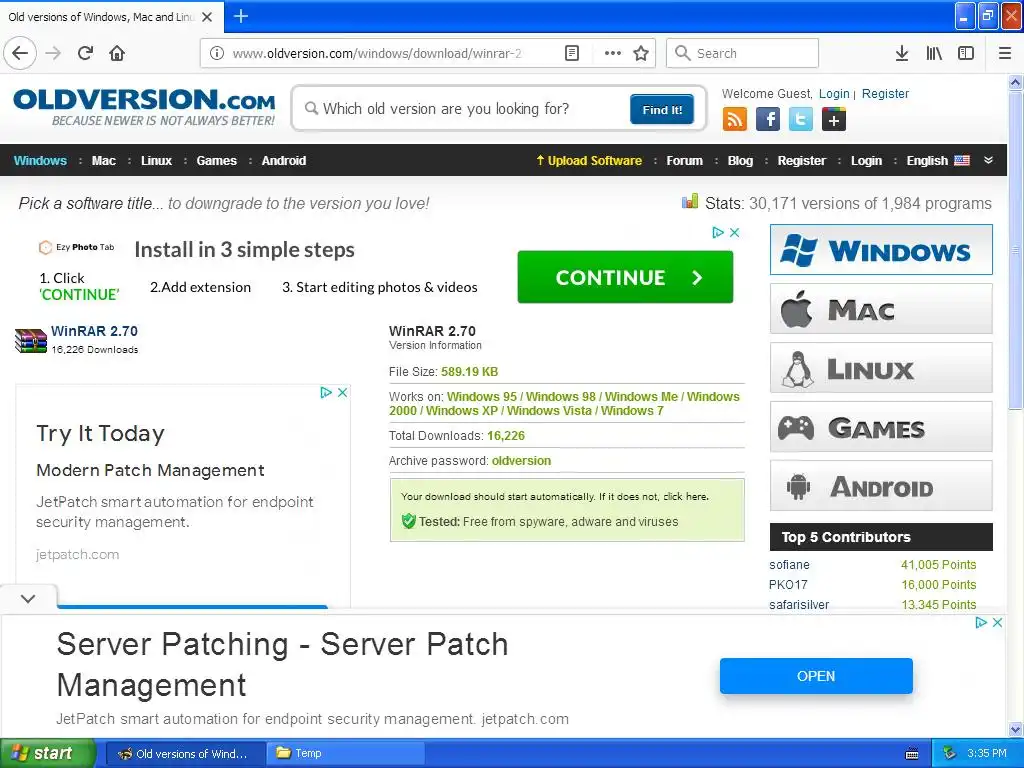The height and width of the screenshot is (768, 1024).
Task: Toggle the sidebar icon in toolbar
Action: pos(966,53)
